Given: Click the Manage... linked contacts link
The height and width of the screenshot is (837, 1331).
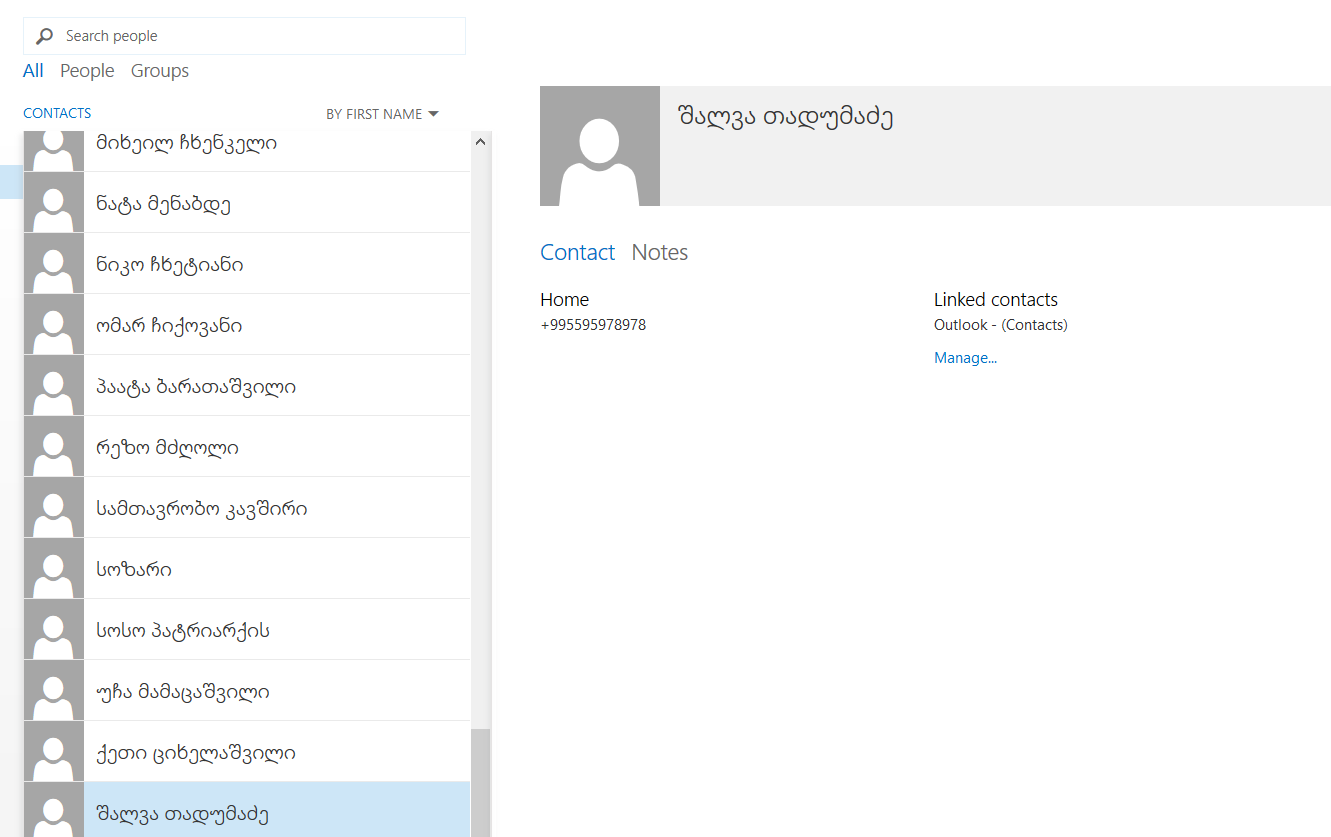Looking at the screenshot, I should (x=965, y=358).
